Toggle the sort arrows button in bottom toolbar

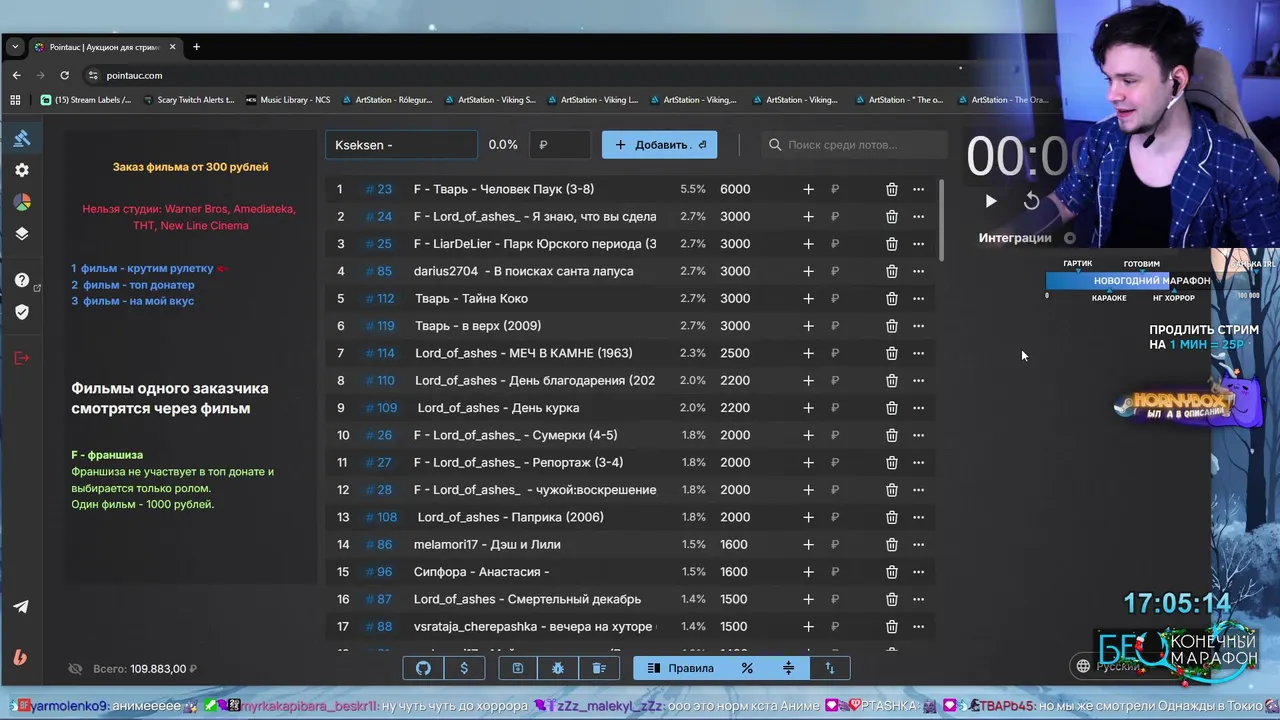click(x=829, y=668)
